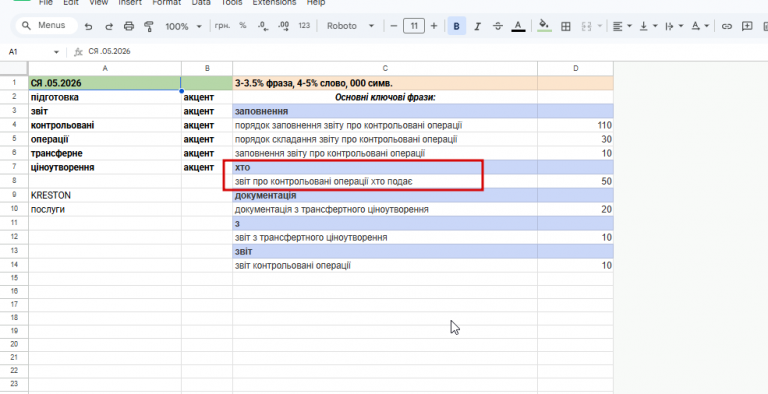This screenshot has height=394, width=768.
Task: Open the View menu
Action: [x=98, y=2]
